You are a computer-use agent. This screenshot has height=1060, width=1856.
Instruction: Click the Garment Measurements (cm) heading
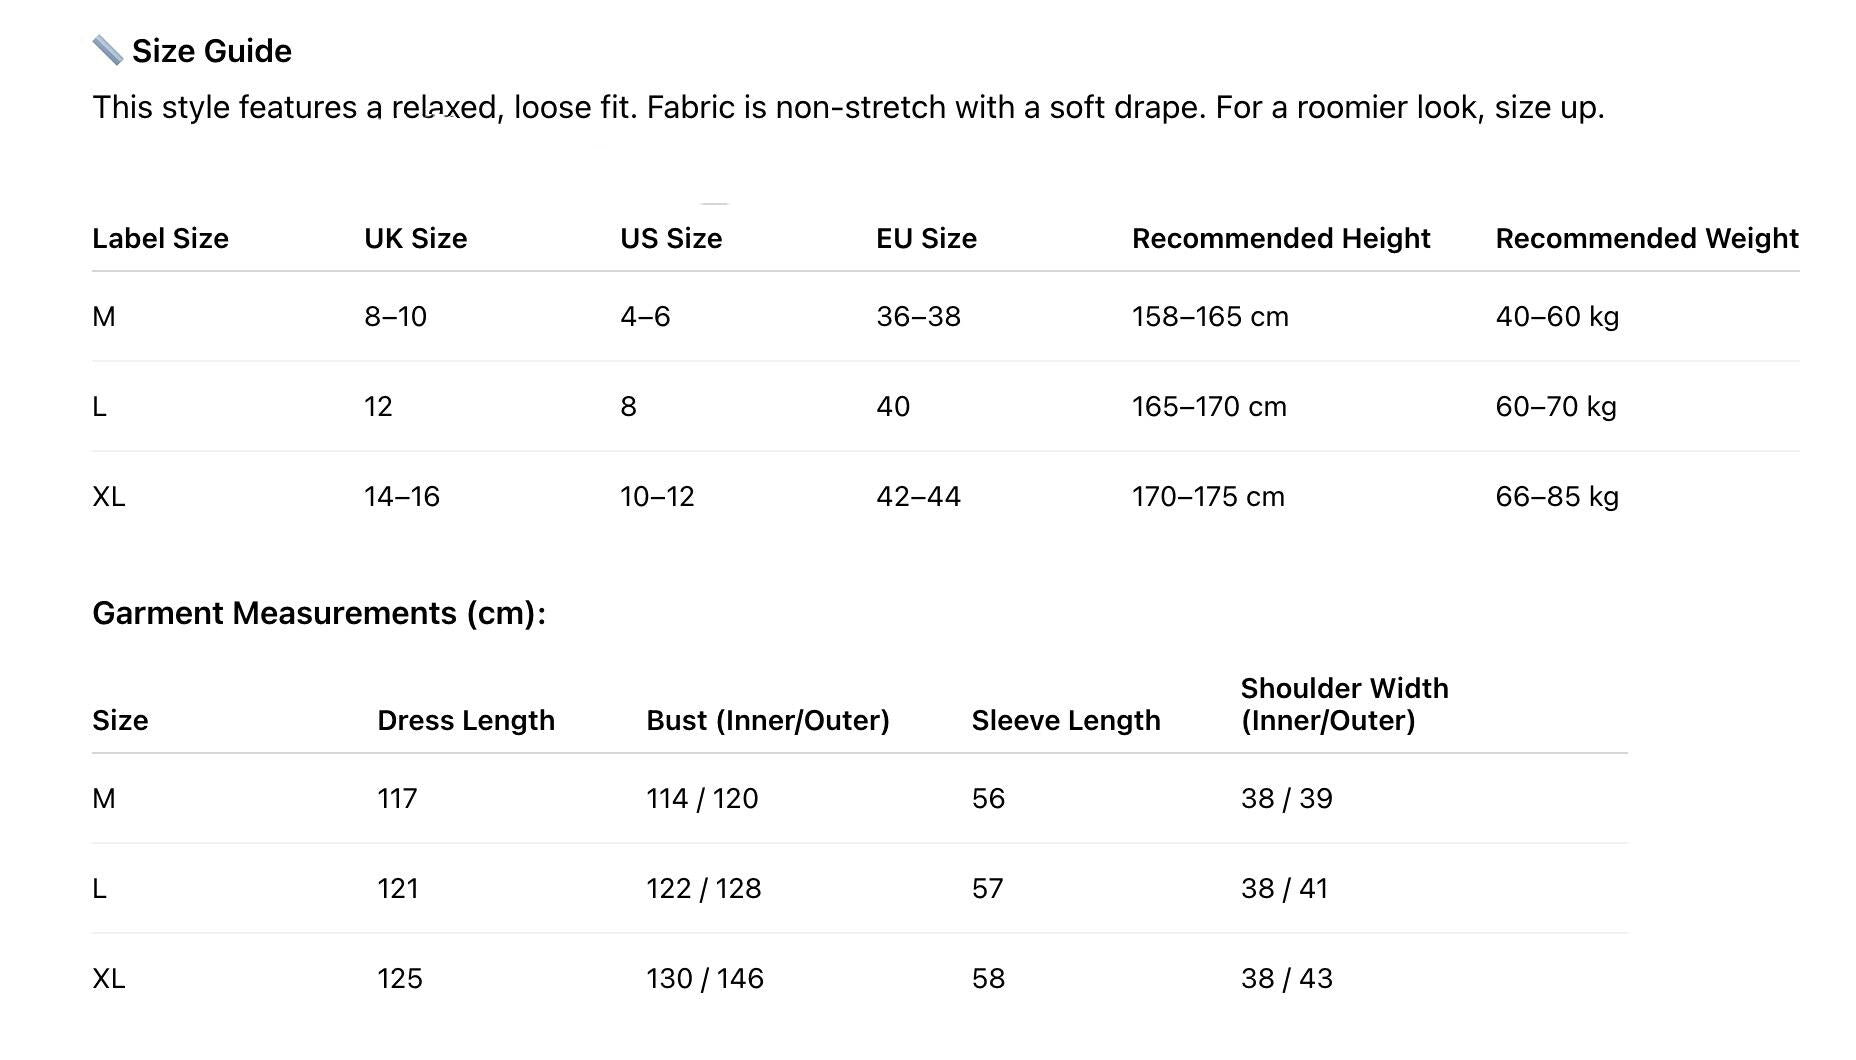319,613
